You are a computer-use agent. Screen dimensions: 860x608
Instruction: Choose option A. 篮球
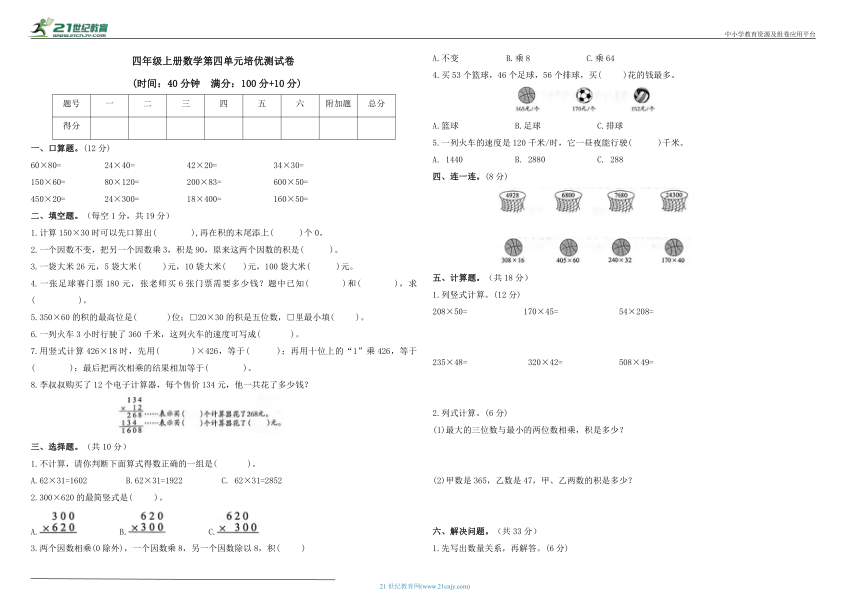[x=445, y=126]
